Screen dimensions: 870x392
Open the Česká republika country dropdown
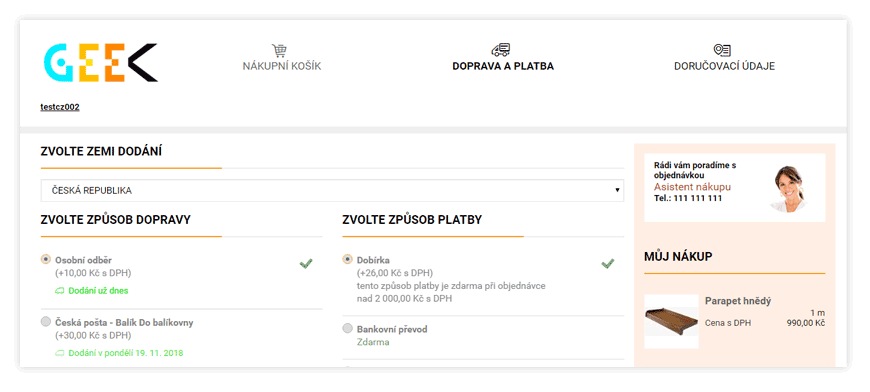tap(332, 190)
